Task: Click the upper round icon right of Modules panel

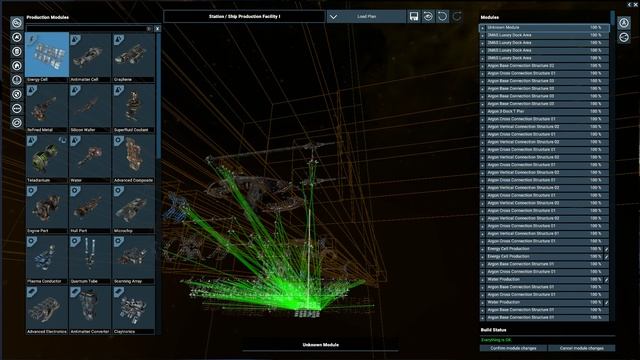Action: [624, 22]
